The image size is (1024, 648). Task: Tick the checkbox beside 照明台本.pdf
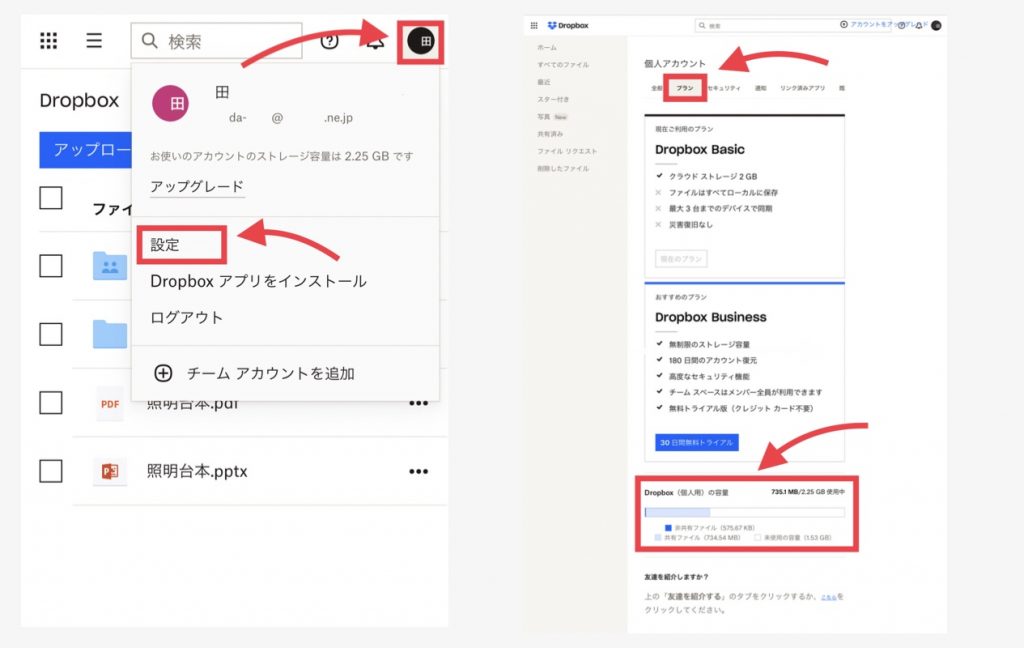point(51,403)
